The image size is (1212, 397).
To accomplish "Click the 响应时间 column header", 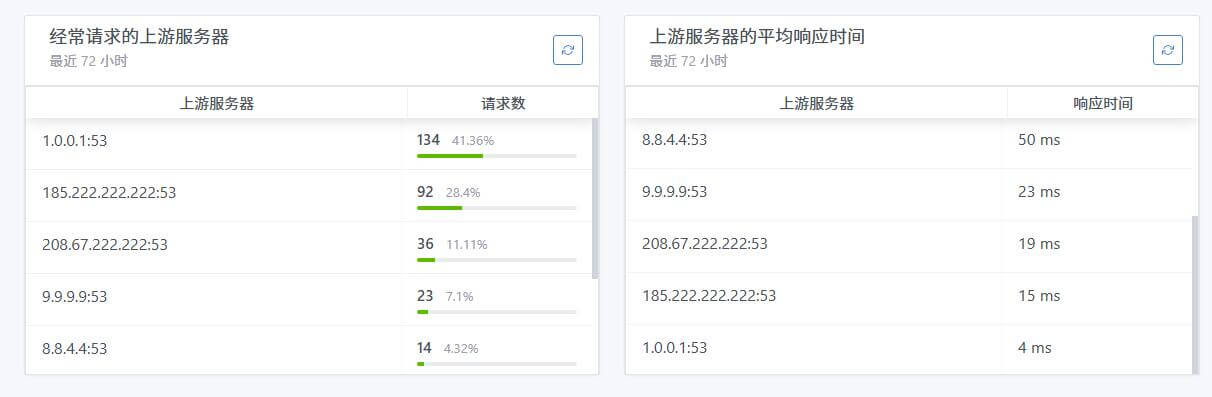I will click(x=1103, y=103).
